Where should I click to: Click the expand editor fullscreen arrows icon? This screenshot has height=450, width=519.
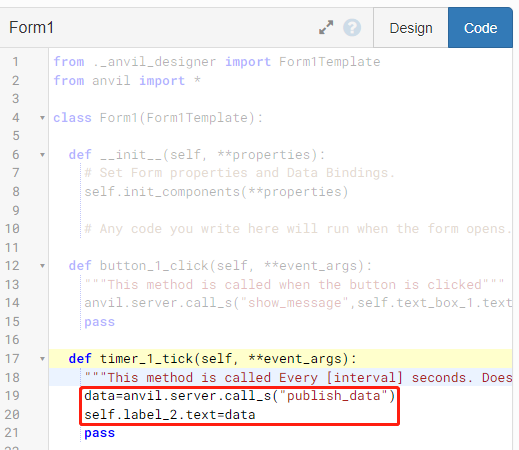[x=326, y=27]
